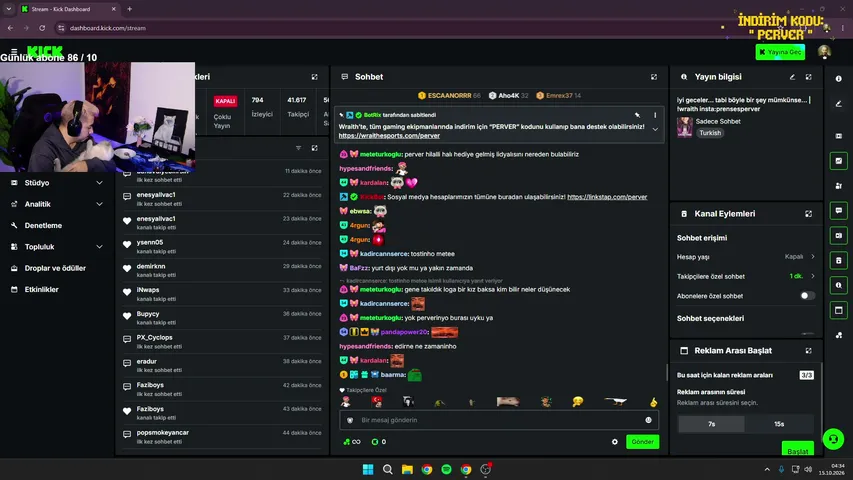This screenshot has height=480, width=853.
Task: Expand the Sohbet panel to fullscreen
Action: pos(654,77)
